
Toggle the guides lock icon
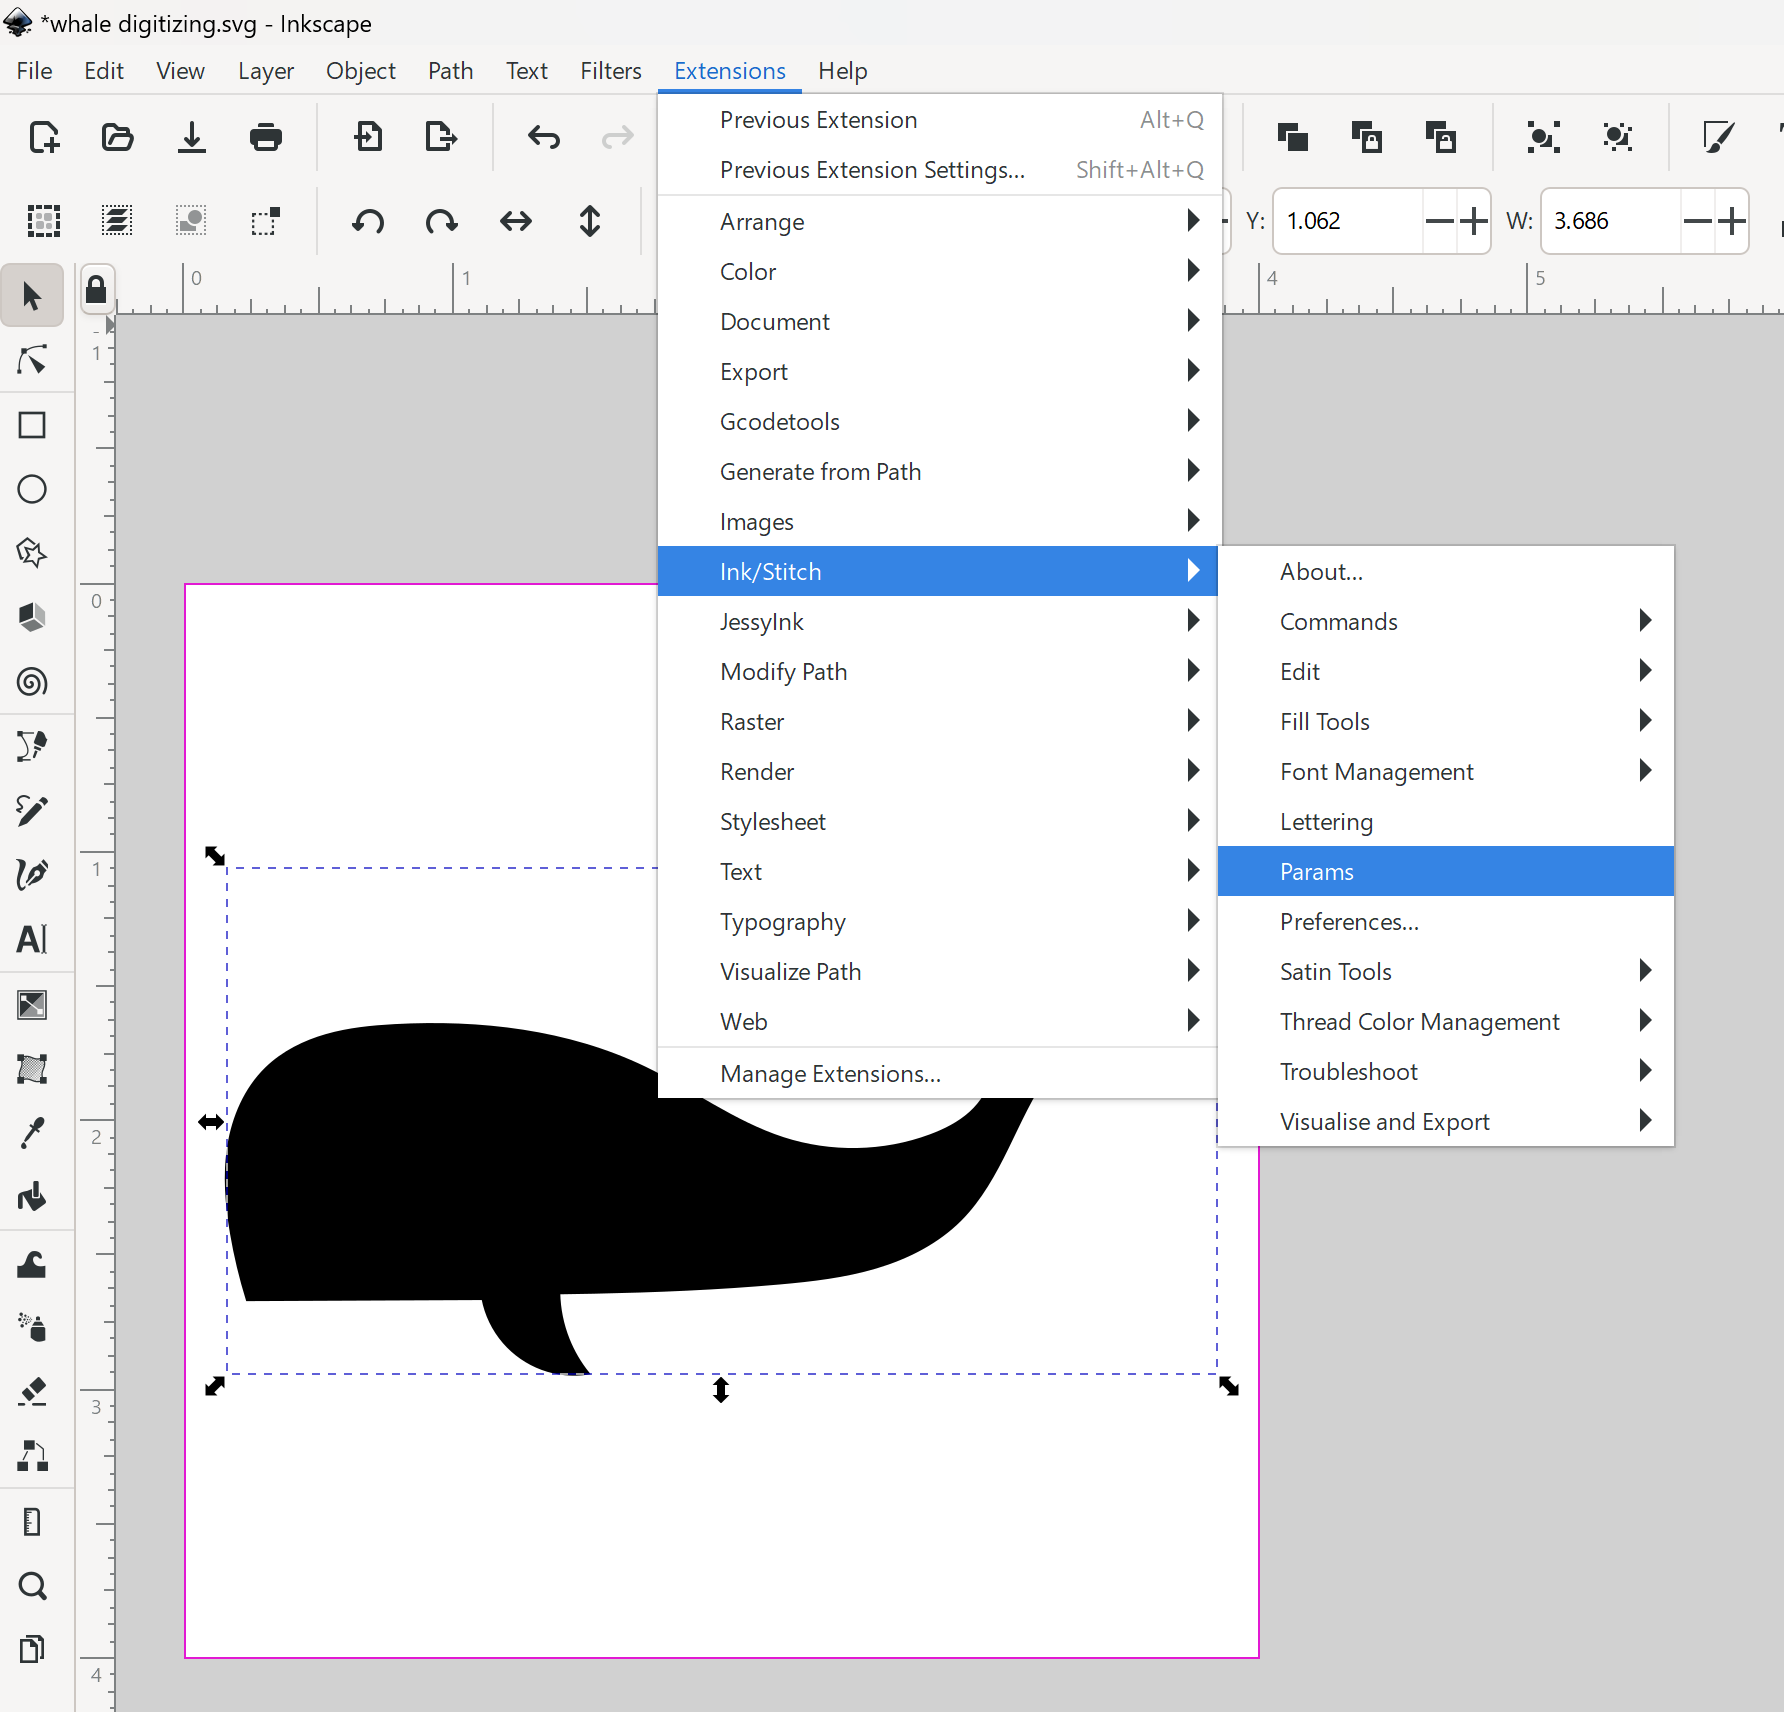96,290
